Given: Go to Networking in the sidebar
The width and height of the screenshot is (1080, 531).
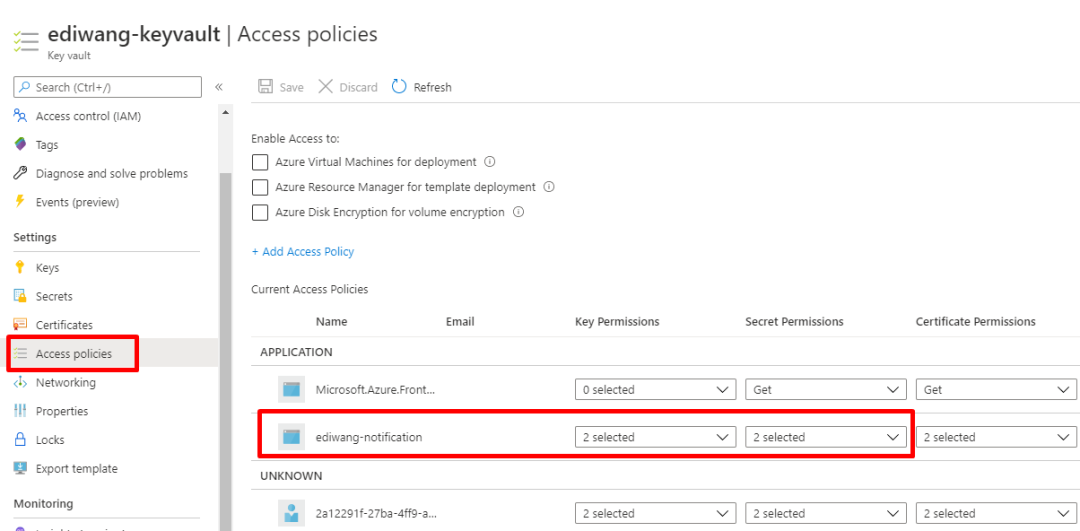Looking at the screenshot, I should (x=66, y=383).
